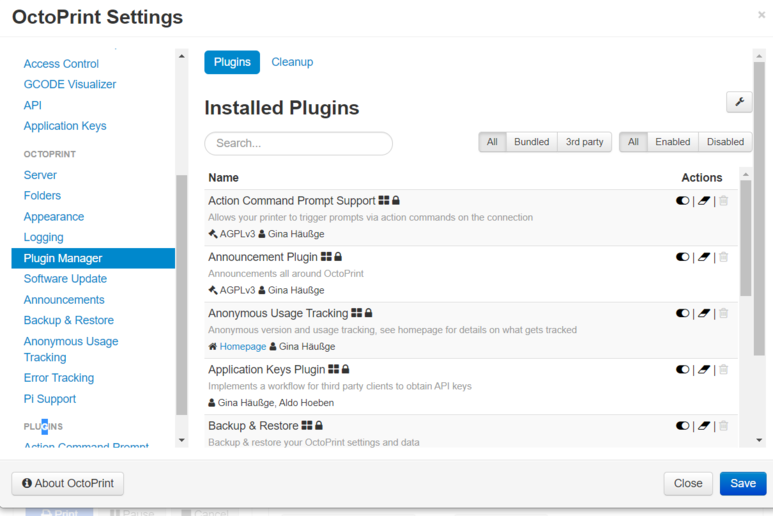Open plugin manager wrench settings
Image resolution: width=773 pixels, height=516 pixels.
739,102
